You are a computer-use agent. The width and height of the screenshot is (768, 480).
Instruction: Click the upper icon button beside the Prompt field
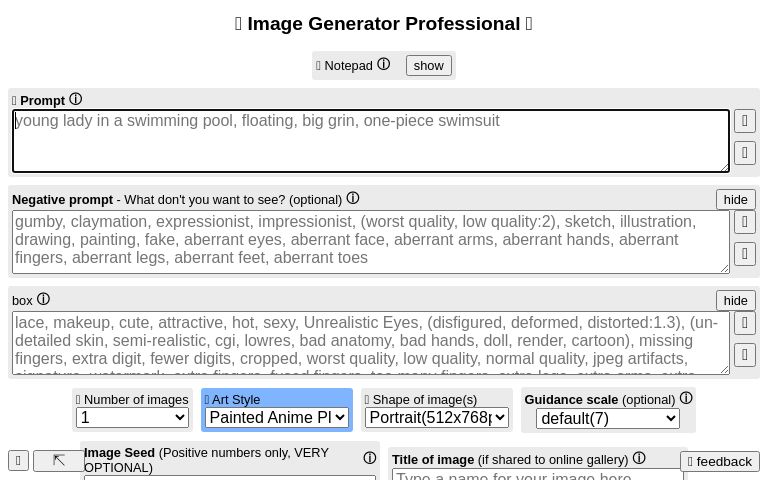(x=745, y=121)
